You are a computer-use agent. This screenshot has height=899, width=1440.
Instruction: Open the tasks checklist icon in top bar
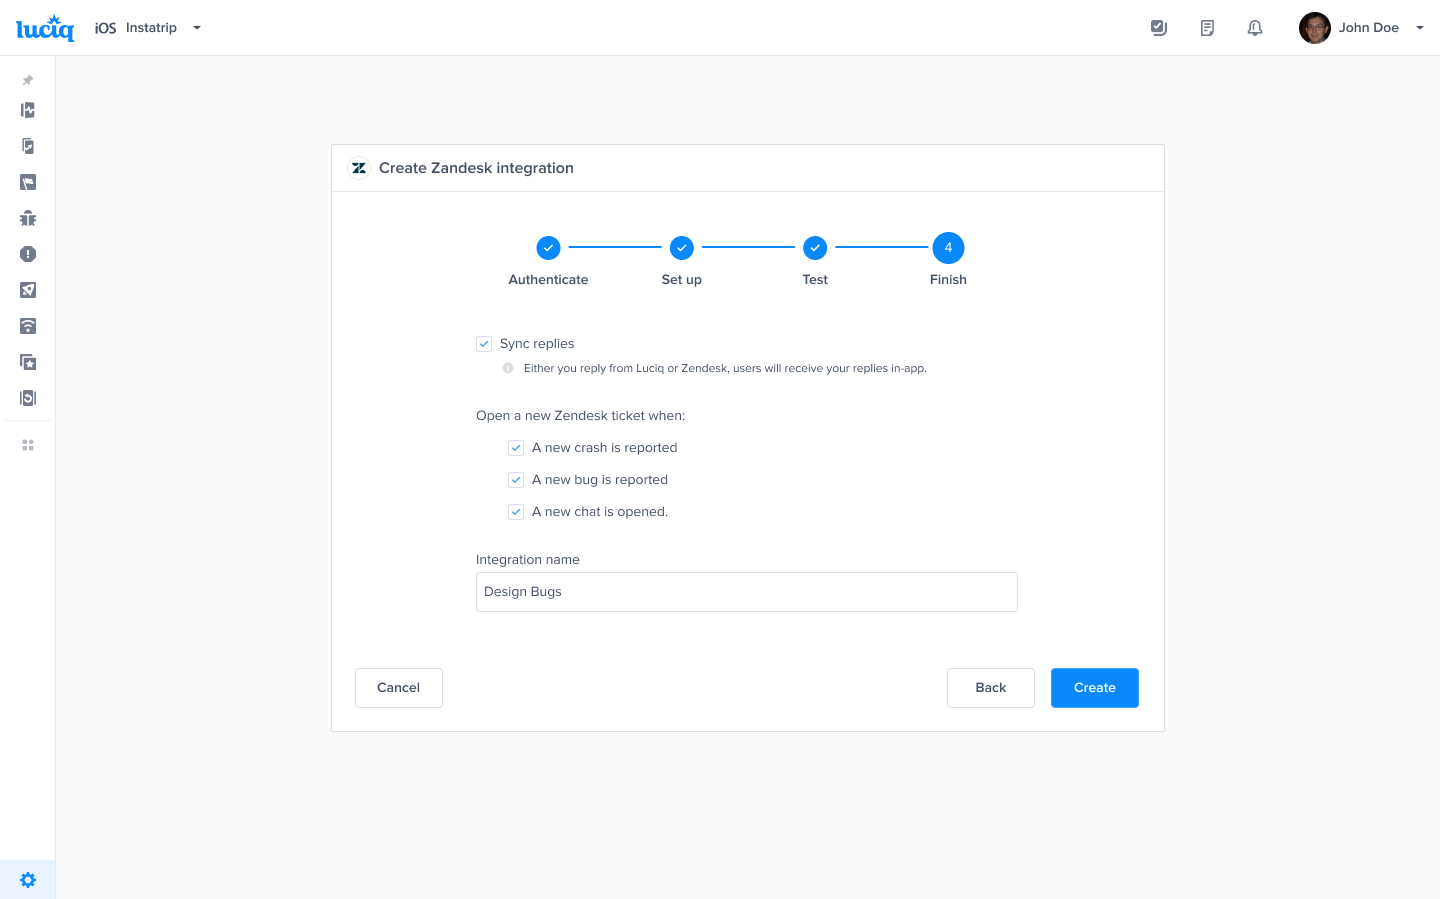pyautogui.click(x=1159, y=27)
